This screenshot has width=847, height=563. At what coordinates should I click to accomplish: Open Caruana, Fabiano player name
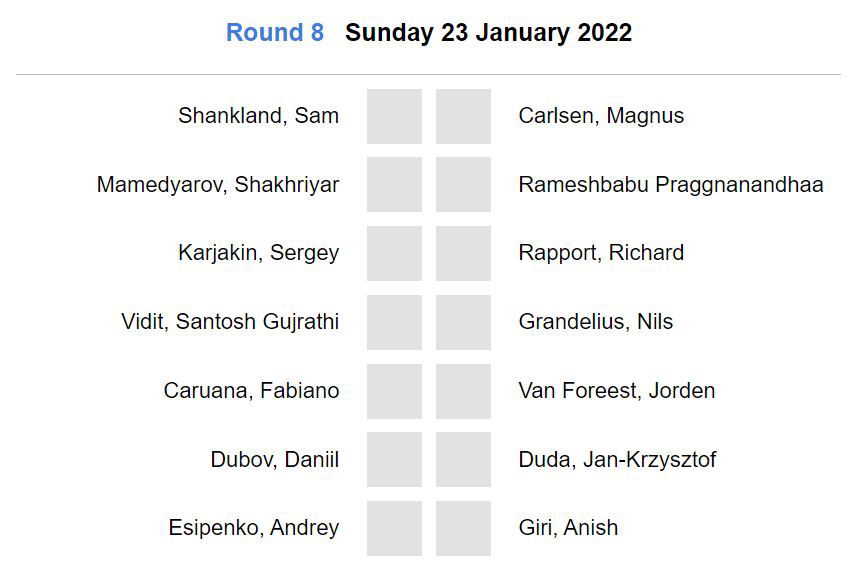[251, 391]
